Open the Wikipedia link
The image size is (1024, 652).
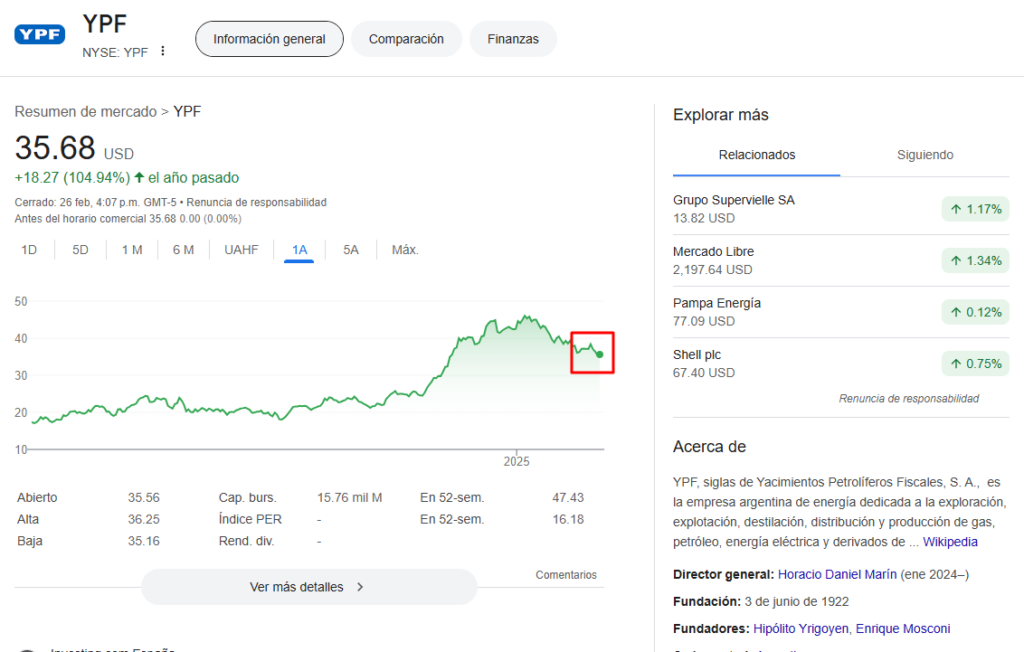click(x=950, y=542)
